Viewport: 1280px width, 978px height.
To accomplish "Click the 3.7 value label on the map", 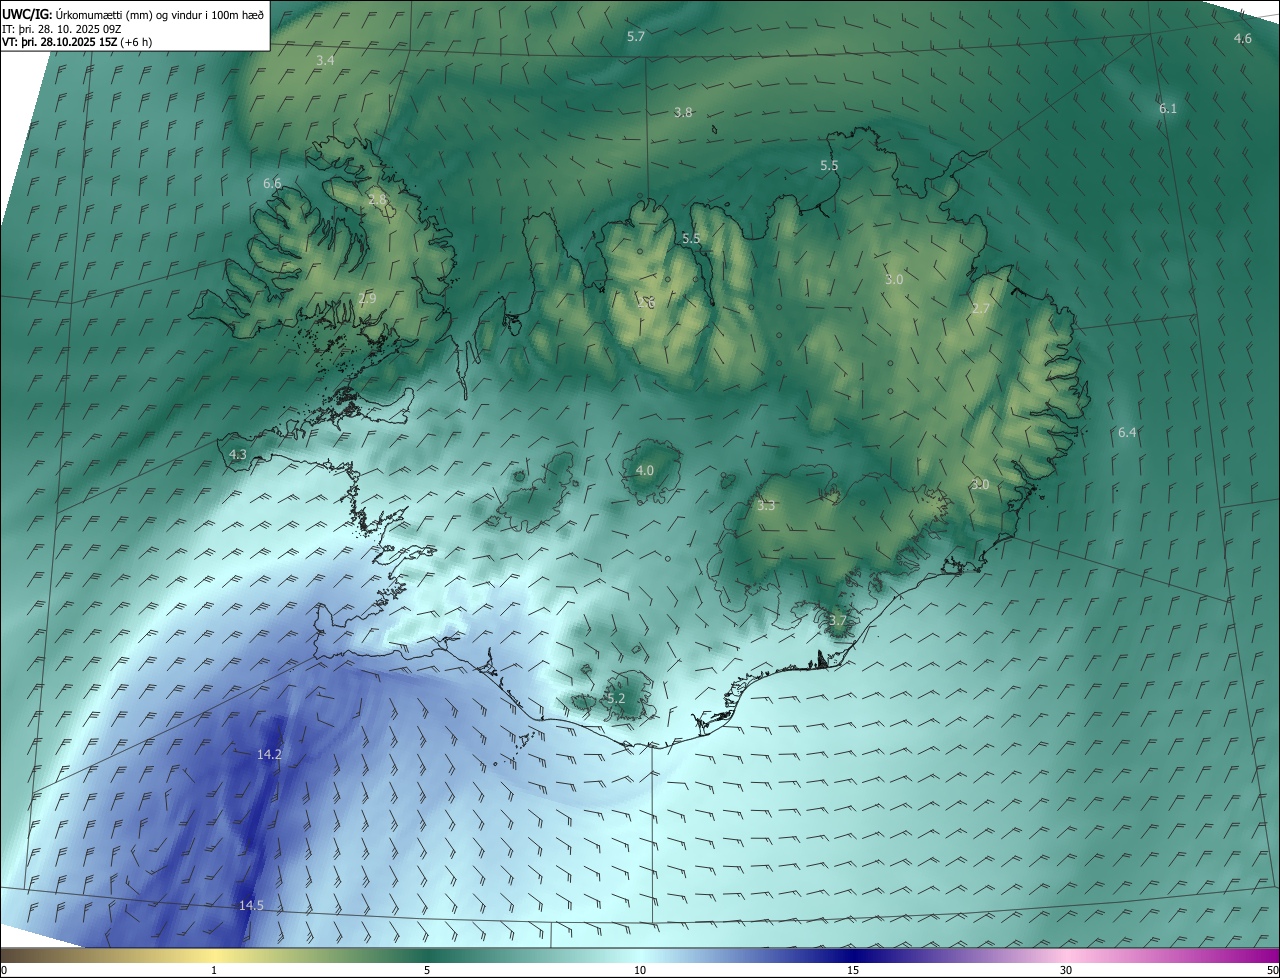I will click(838, 621).
